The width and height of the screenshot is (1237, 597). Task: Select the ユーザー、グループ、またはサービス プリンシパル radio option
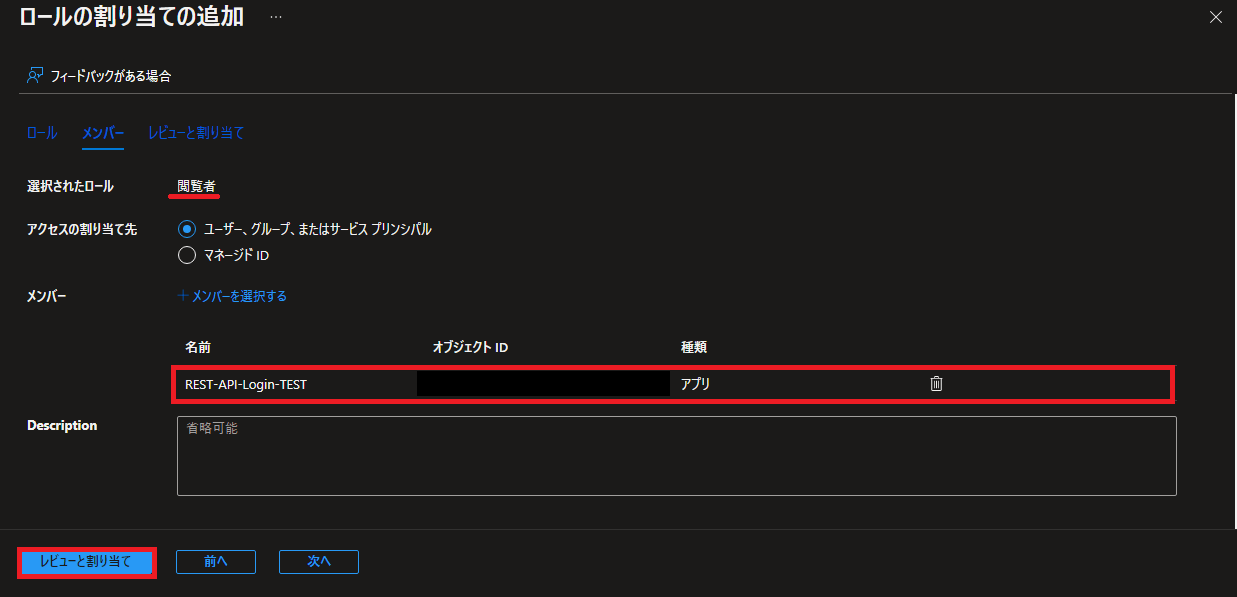click(186, 229)
